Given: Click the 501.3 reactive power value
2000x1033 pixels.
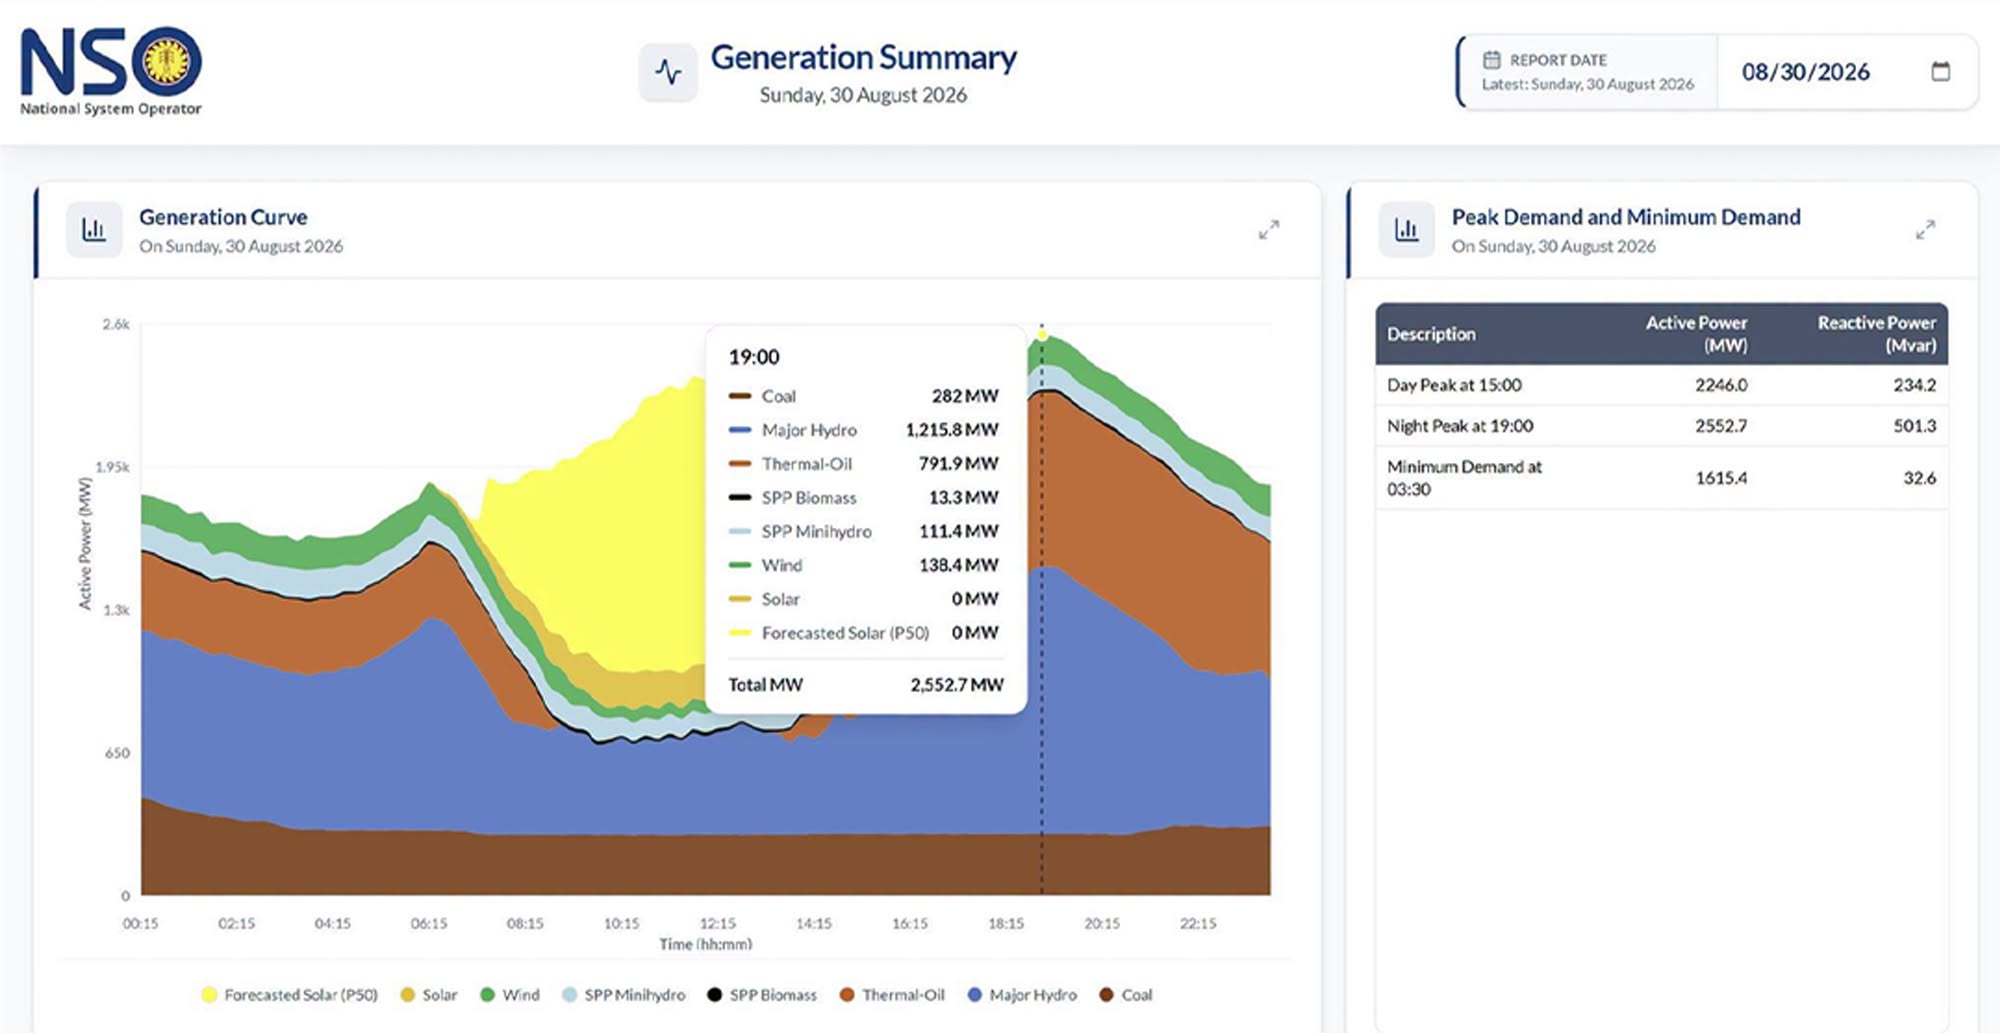Looking at the screenshot, I should coord(1914,426).
